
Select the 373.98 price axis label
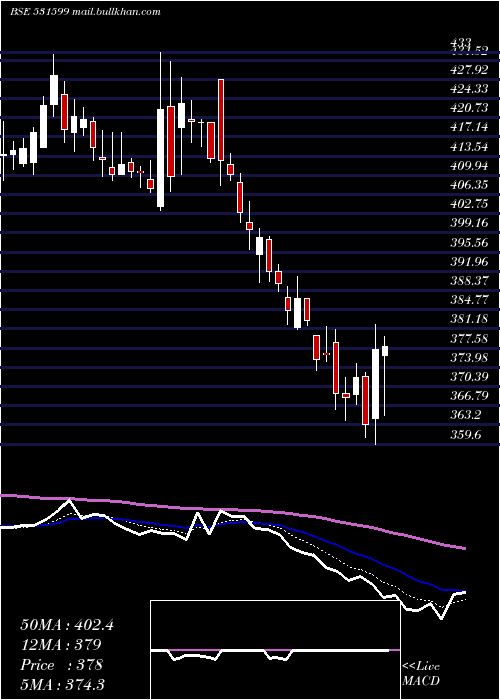click(x=469, y=358)
